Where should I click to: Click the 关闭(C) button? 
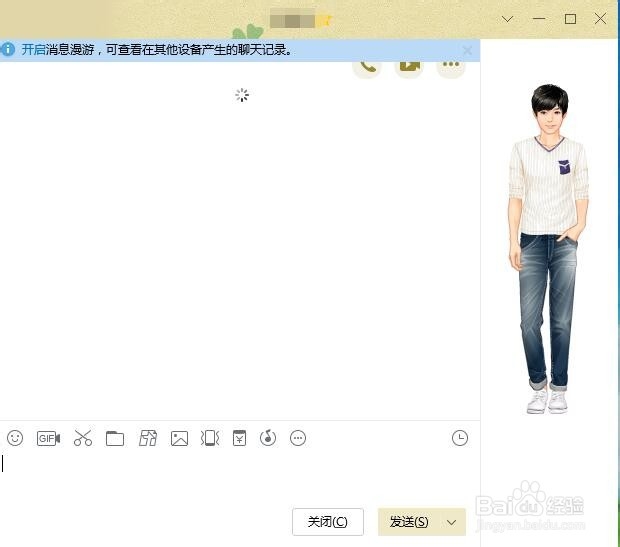[x=328, y=522]
